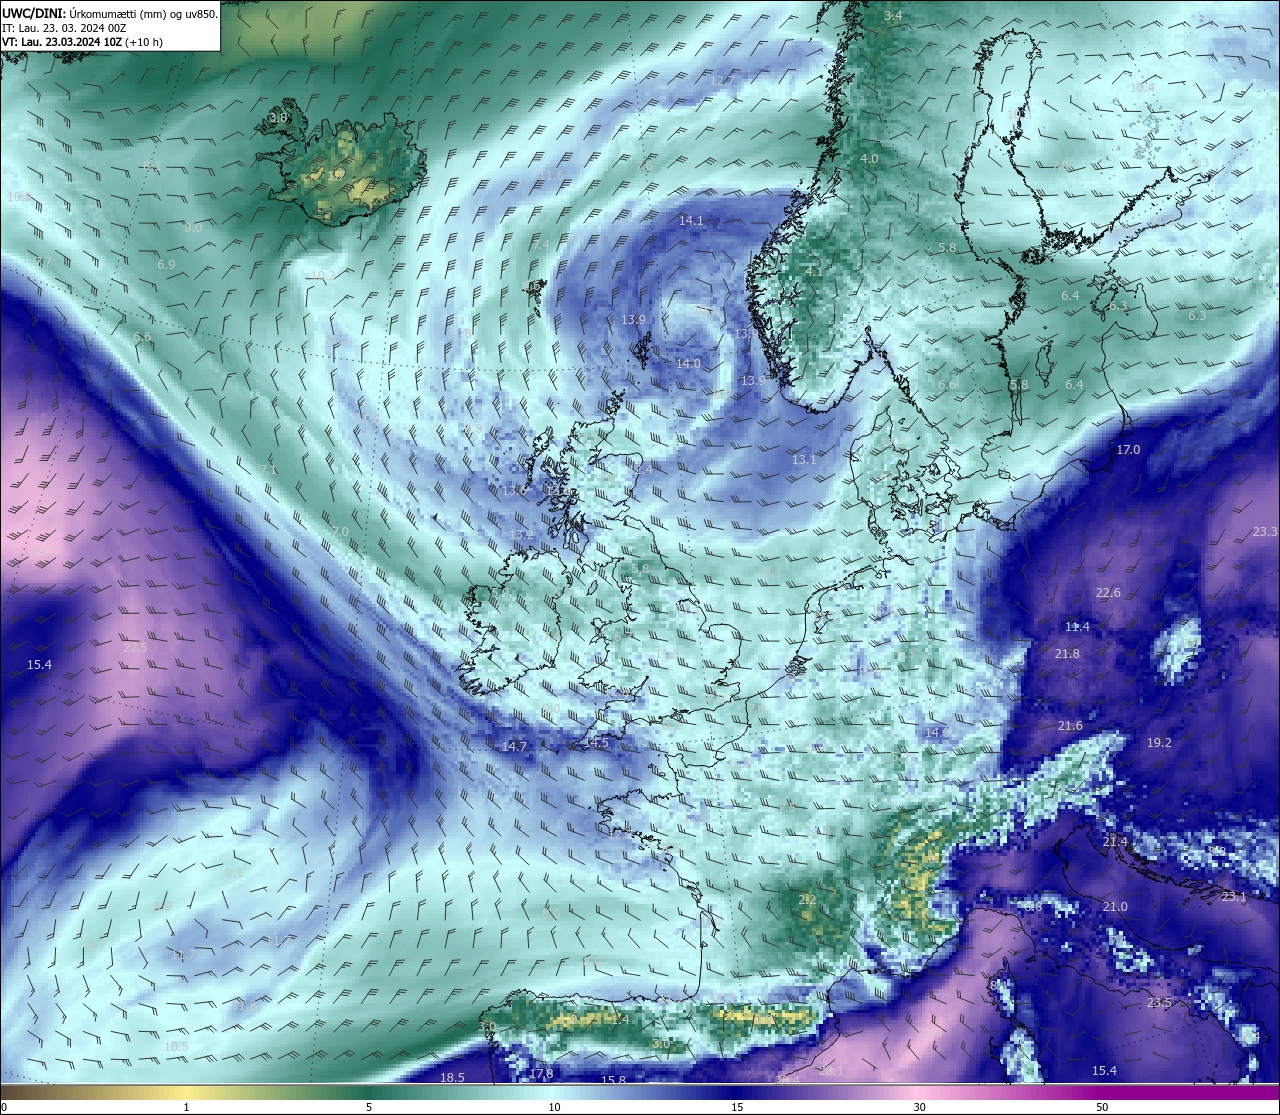The width and height of the screenshot is (1280, 1115).
Task: Click the '17.0' map value
Action: pos(1128,450)
